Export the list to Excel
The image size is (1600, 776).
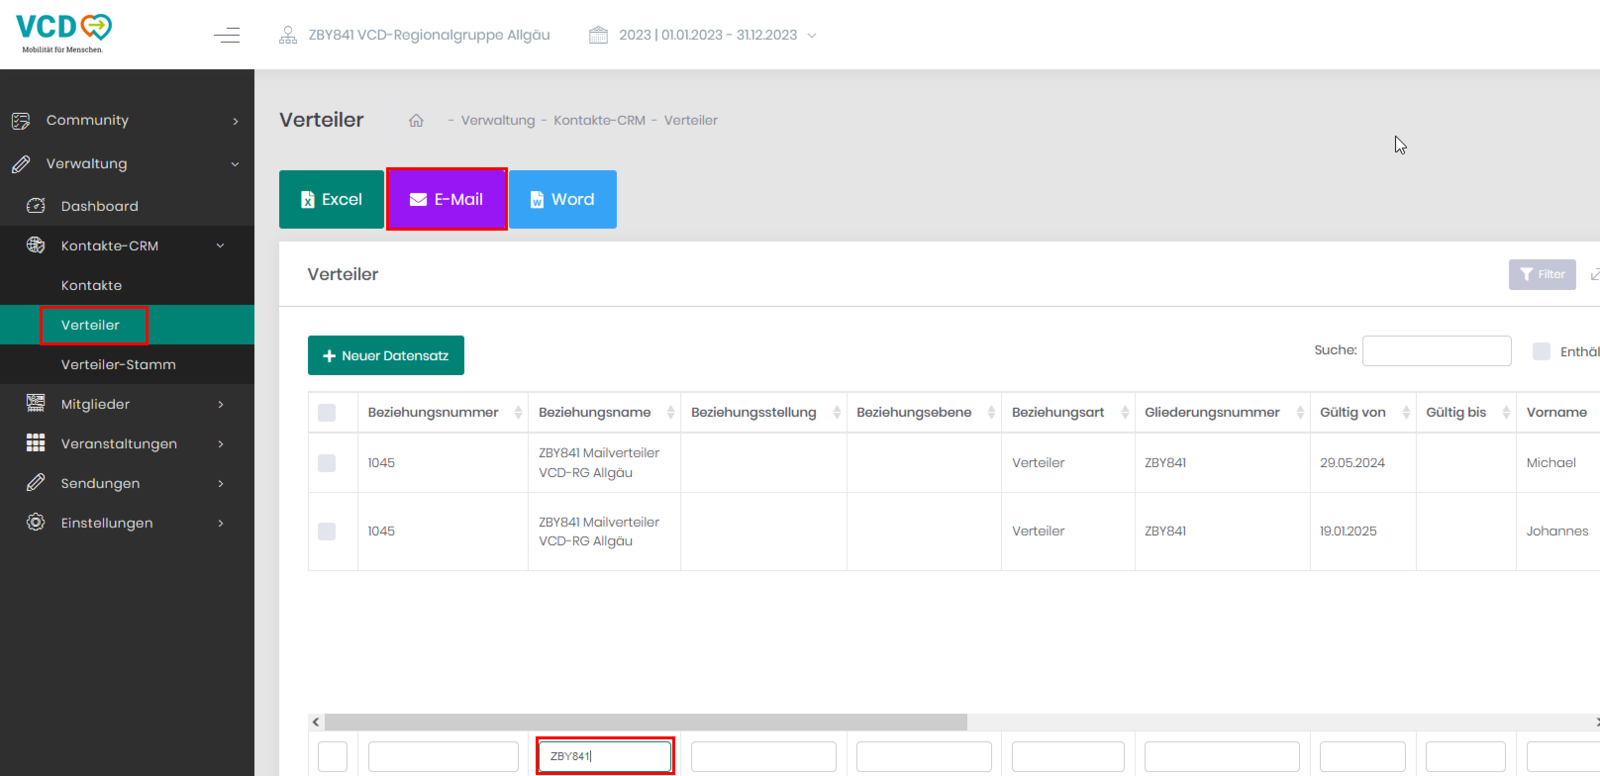coord(331,199)
